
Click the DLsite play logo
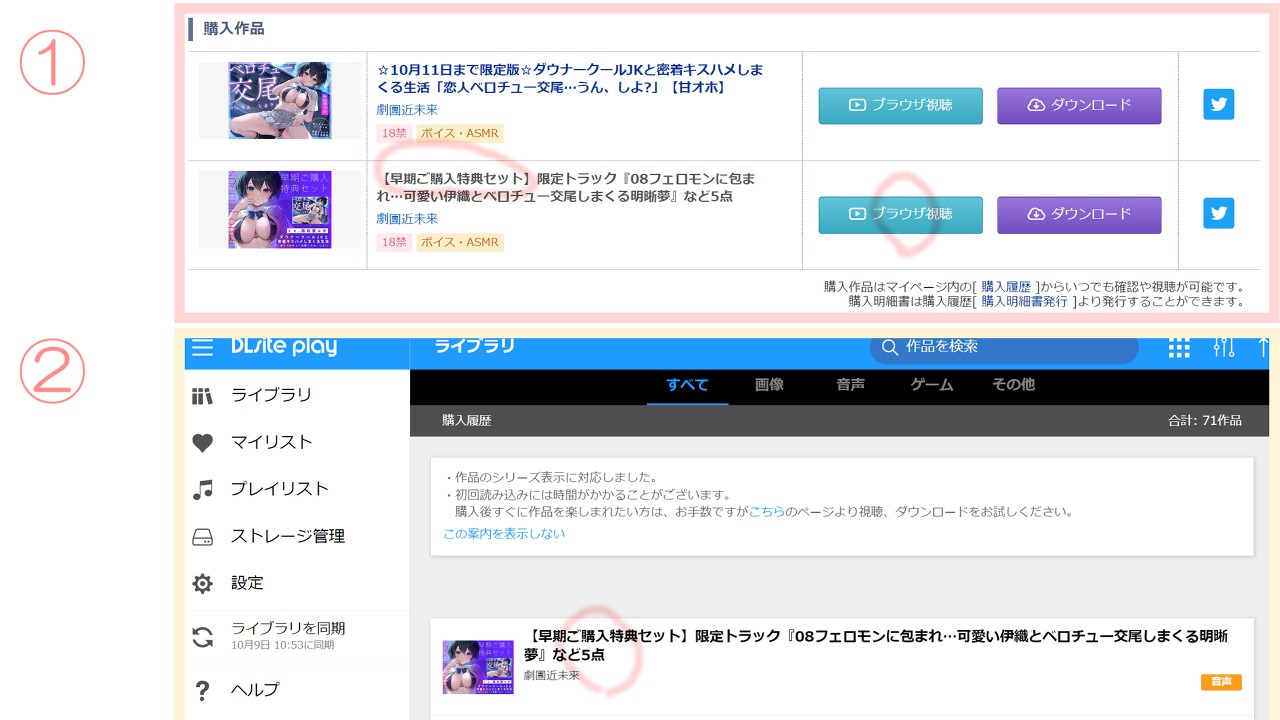(284, 347)
